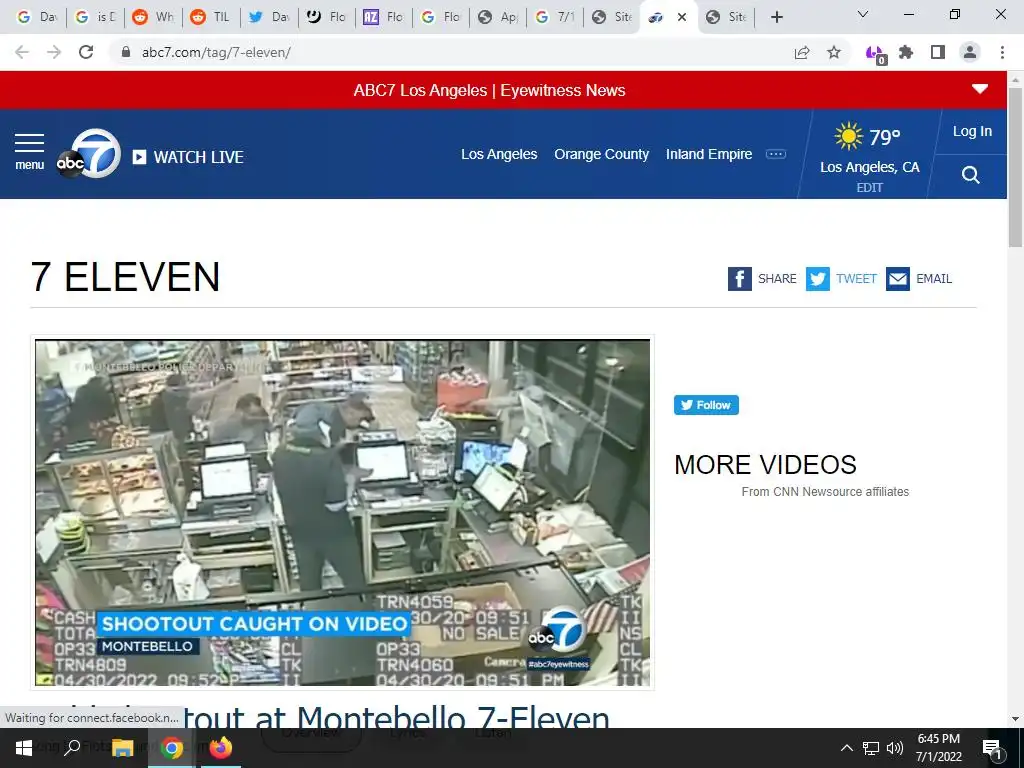The height and width of the screenshot is (768, 1024).
Task: View site security lock icon
Action: point(126,52)
